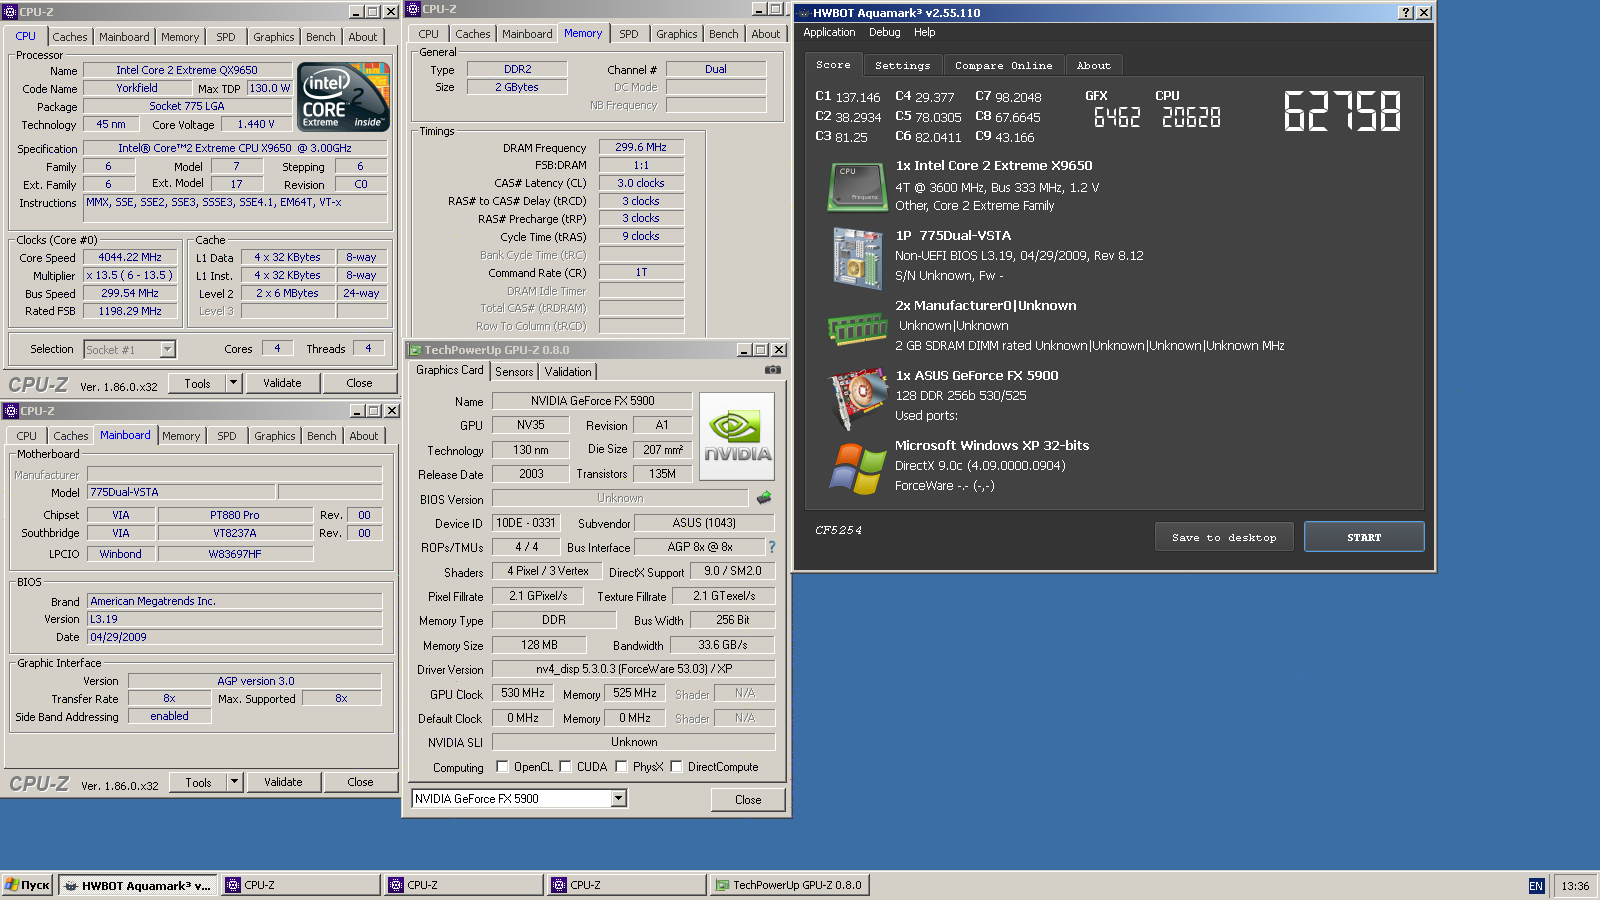
Task: Open Settings tab in Aquamark
Action: pyautogui.click(x=902, y=66)
